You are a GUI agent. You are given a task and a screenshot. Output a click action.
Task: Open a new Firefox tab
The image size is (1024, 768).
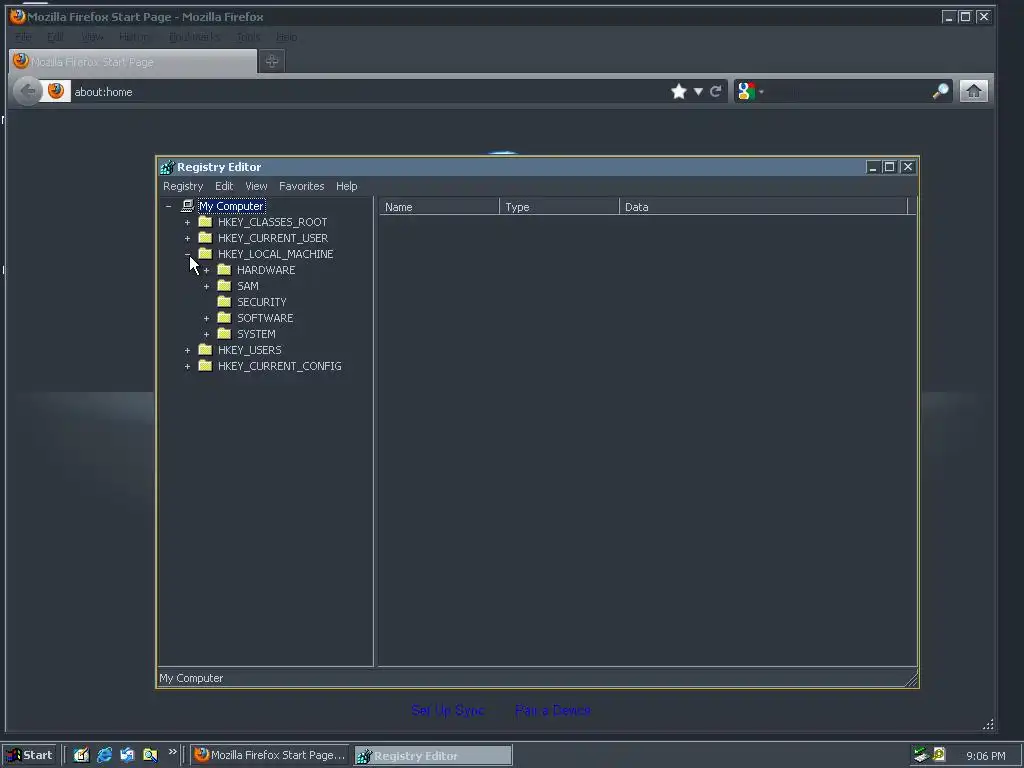pyautogui.click(x=272, y=61)
